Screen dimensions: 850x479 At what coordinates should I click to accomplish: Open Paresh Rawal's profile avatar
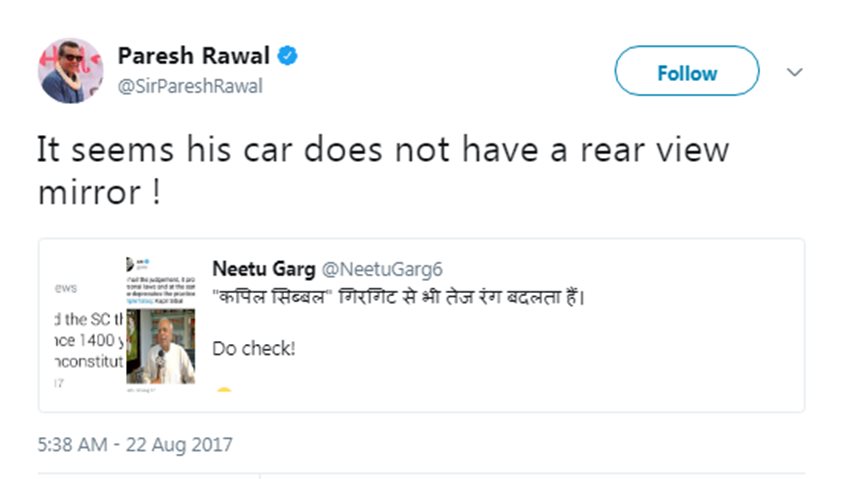(70, 71)
